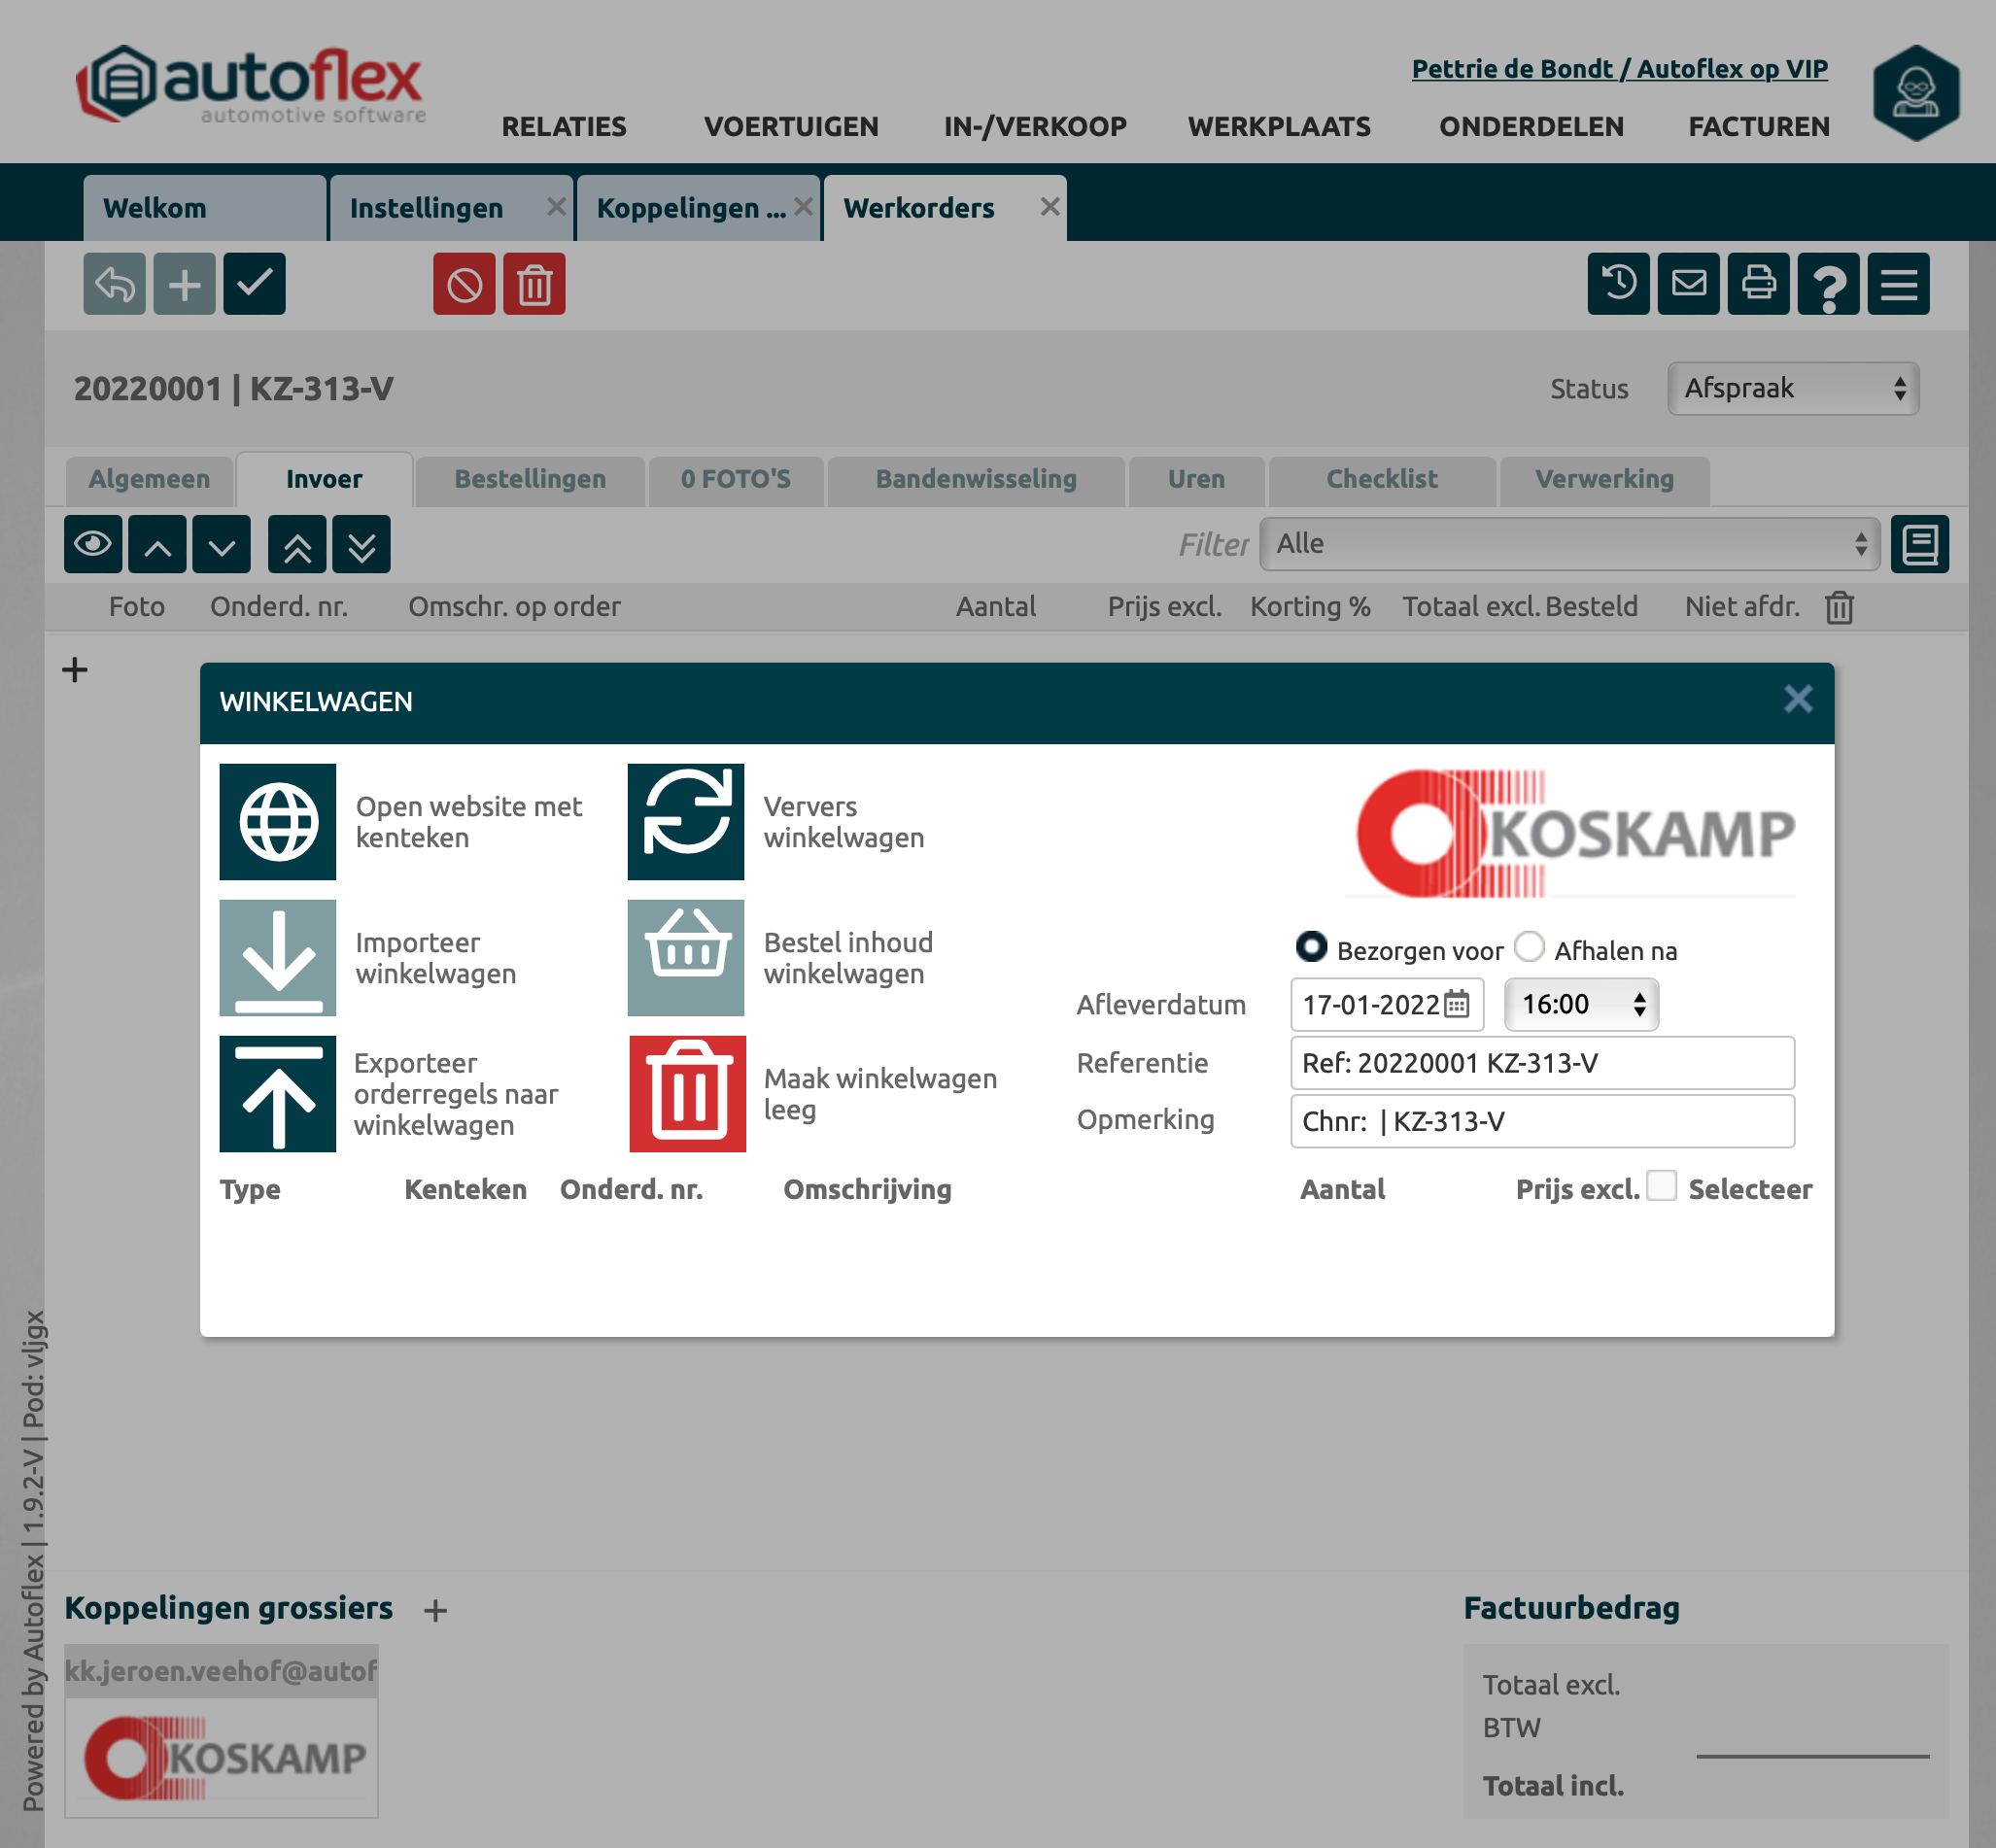Screen dimensions: 1996x1848
Task: Open the Status dropdown showing Afspraak
Action: coord(1792,388)
